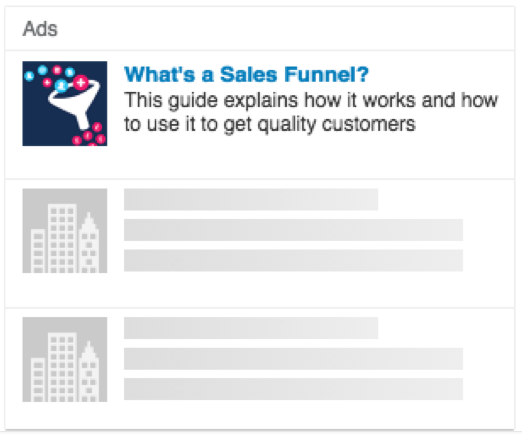The image size is (522, 434).
Task: Click the pink dollar circles below the funnel
Action: (x=89, y=135)
